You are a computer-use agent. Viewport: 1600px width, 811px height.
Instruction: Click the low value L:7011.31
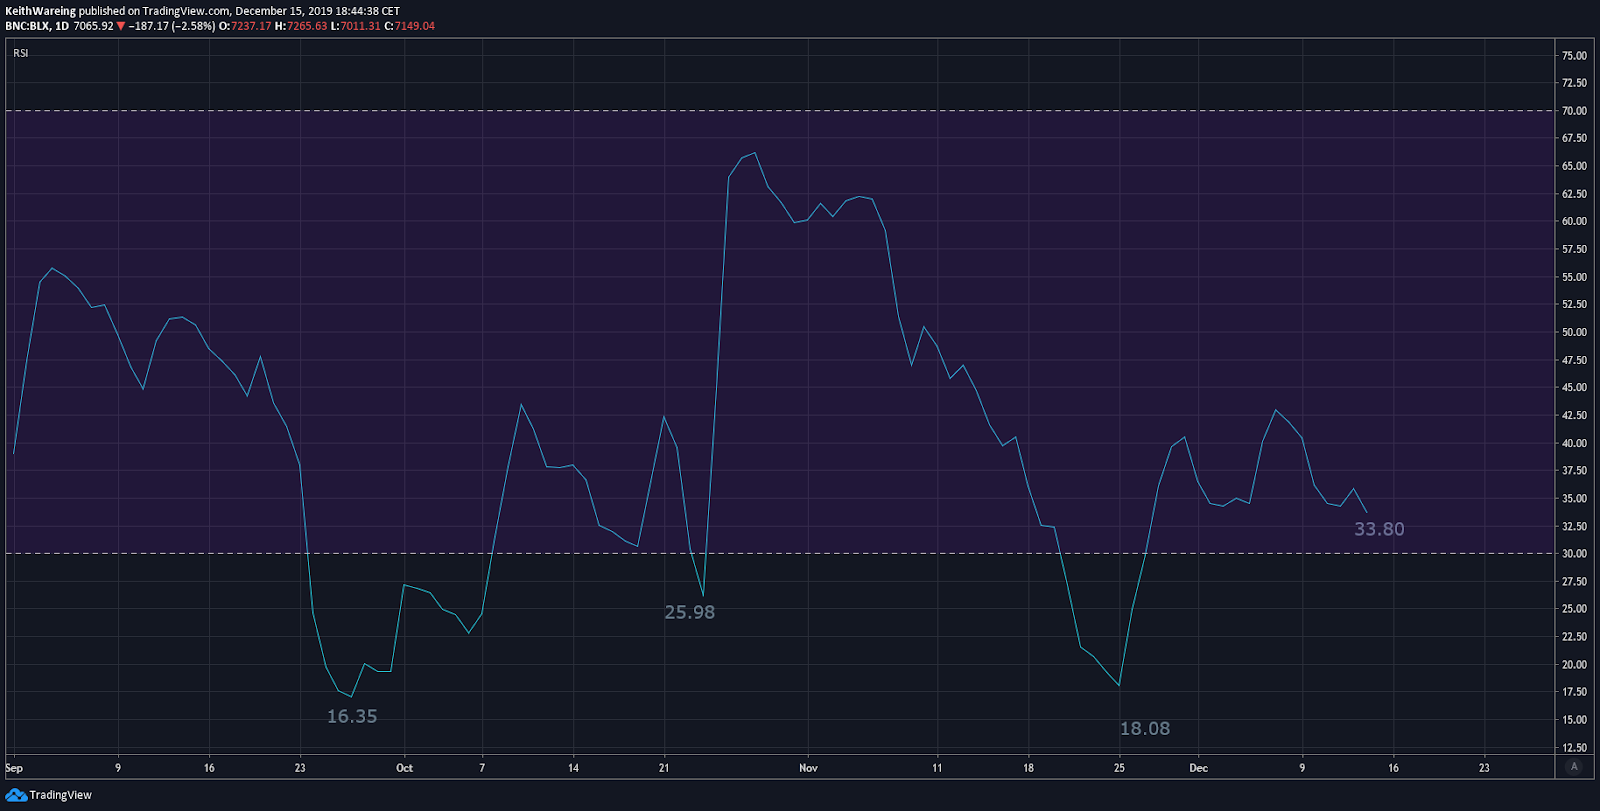click(356, 26)
